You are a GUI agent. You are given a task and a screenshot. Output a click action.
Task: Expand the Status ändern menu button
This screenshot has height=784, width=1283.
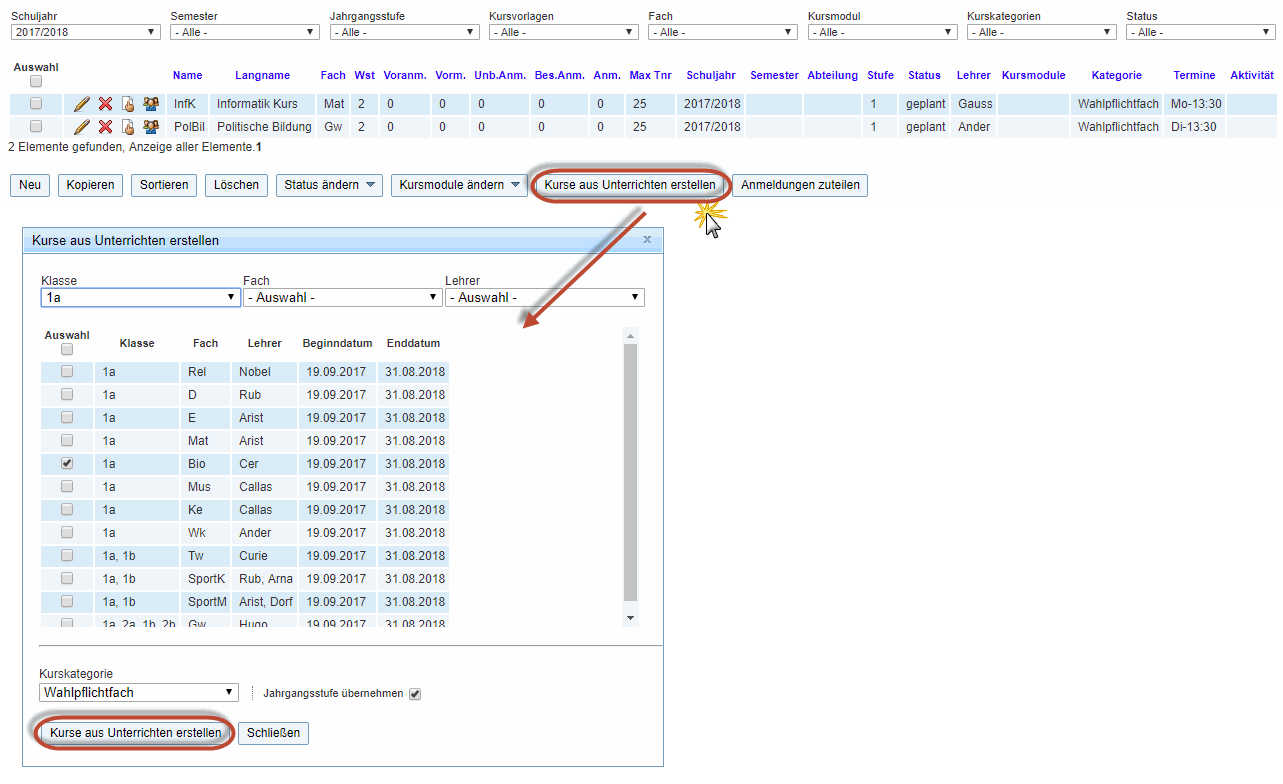pyautogui.click(x=329, y=185)
